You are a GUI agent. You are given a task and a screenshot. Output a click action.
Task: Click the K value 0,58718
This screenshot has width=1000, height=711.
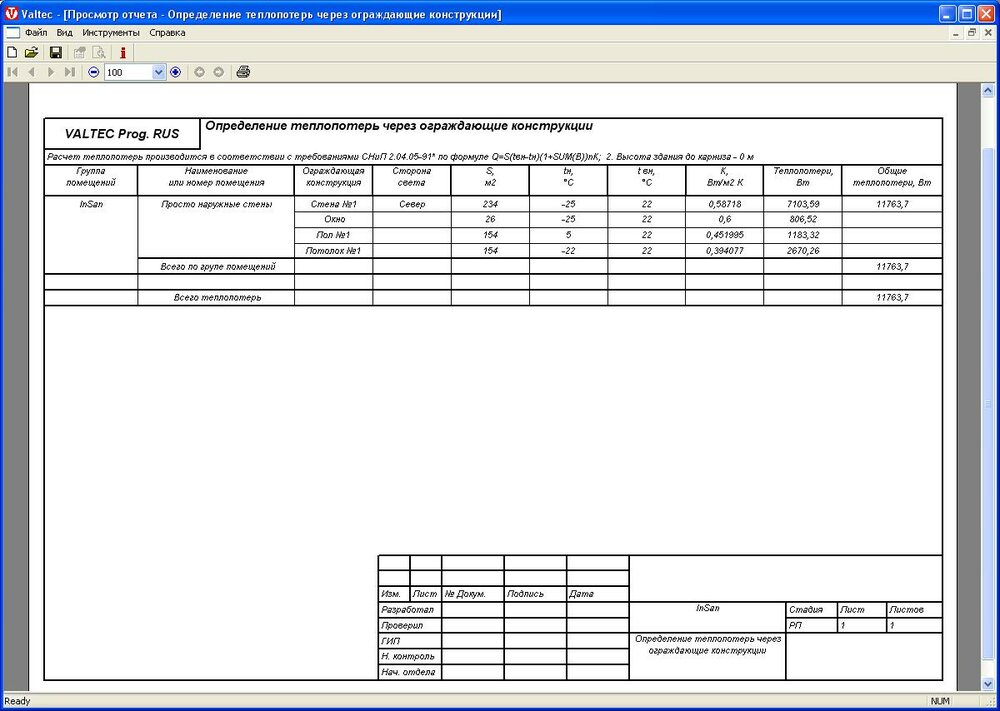[x=724, y=204]
